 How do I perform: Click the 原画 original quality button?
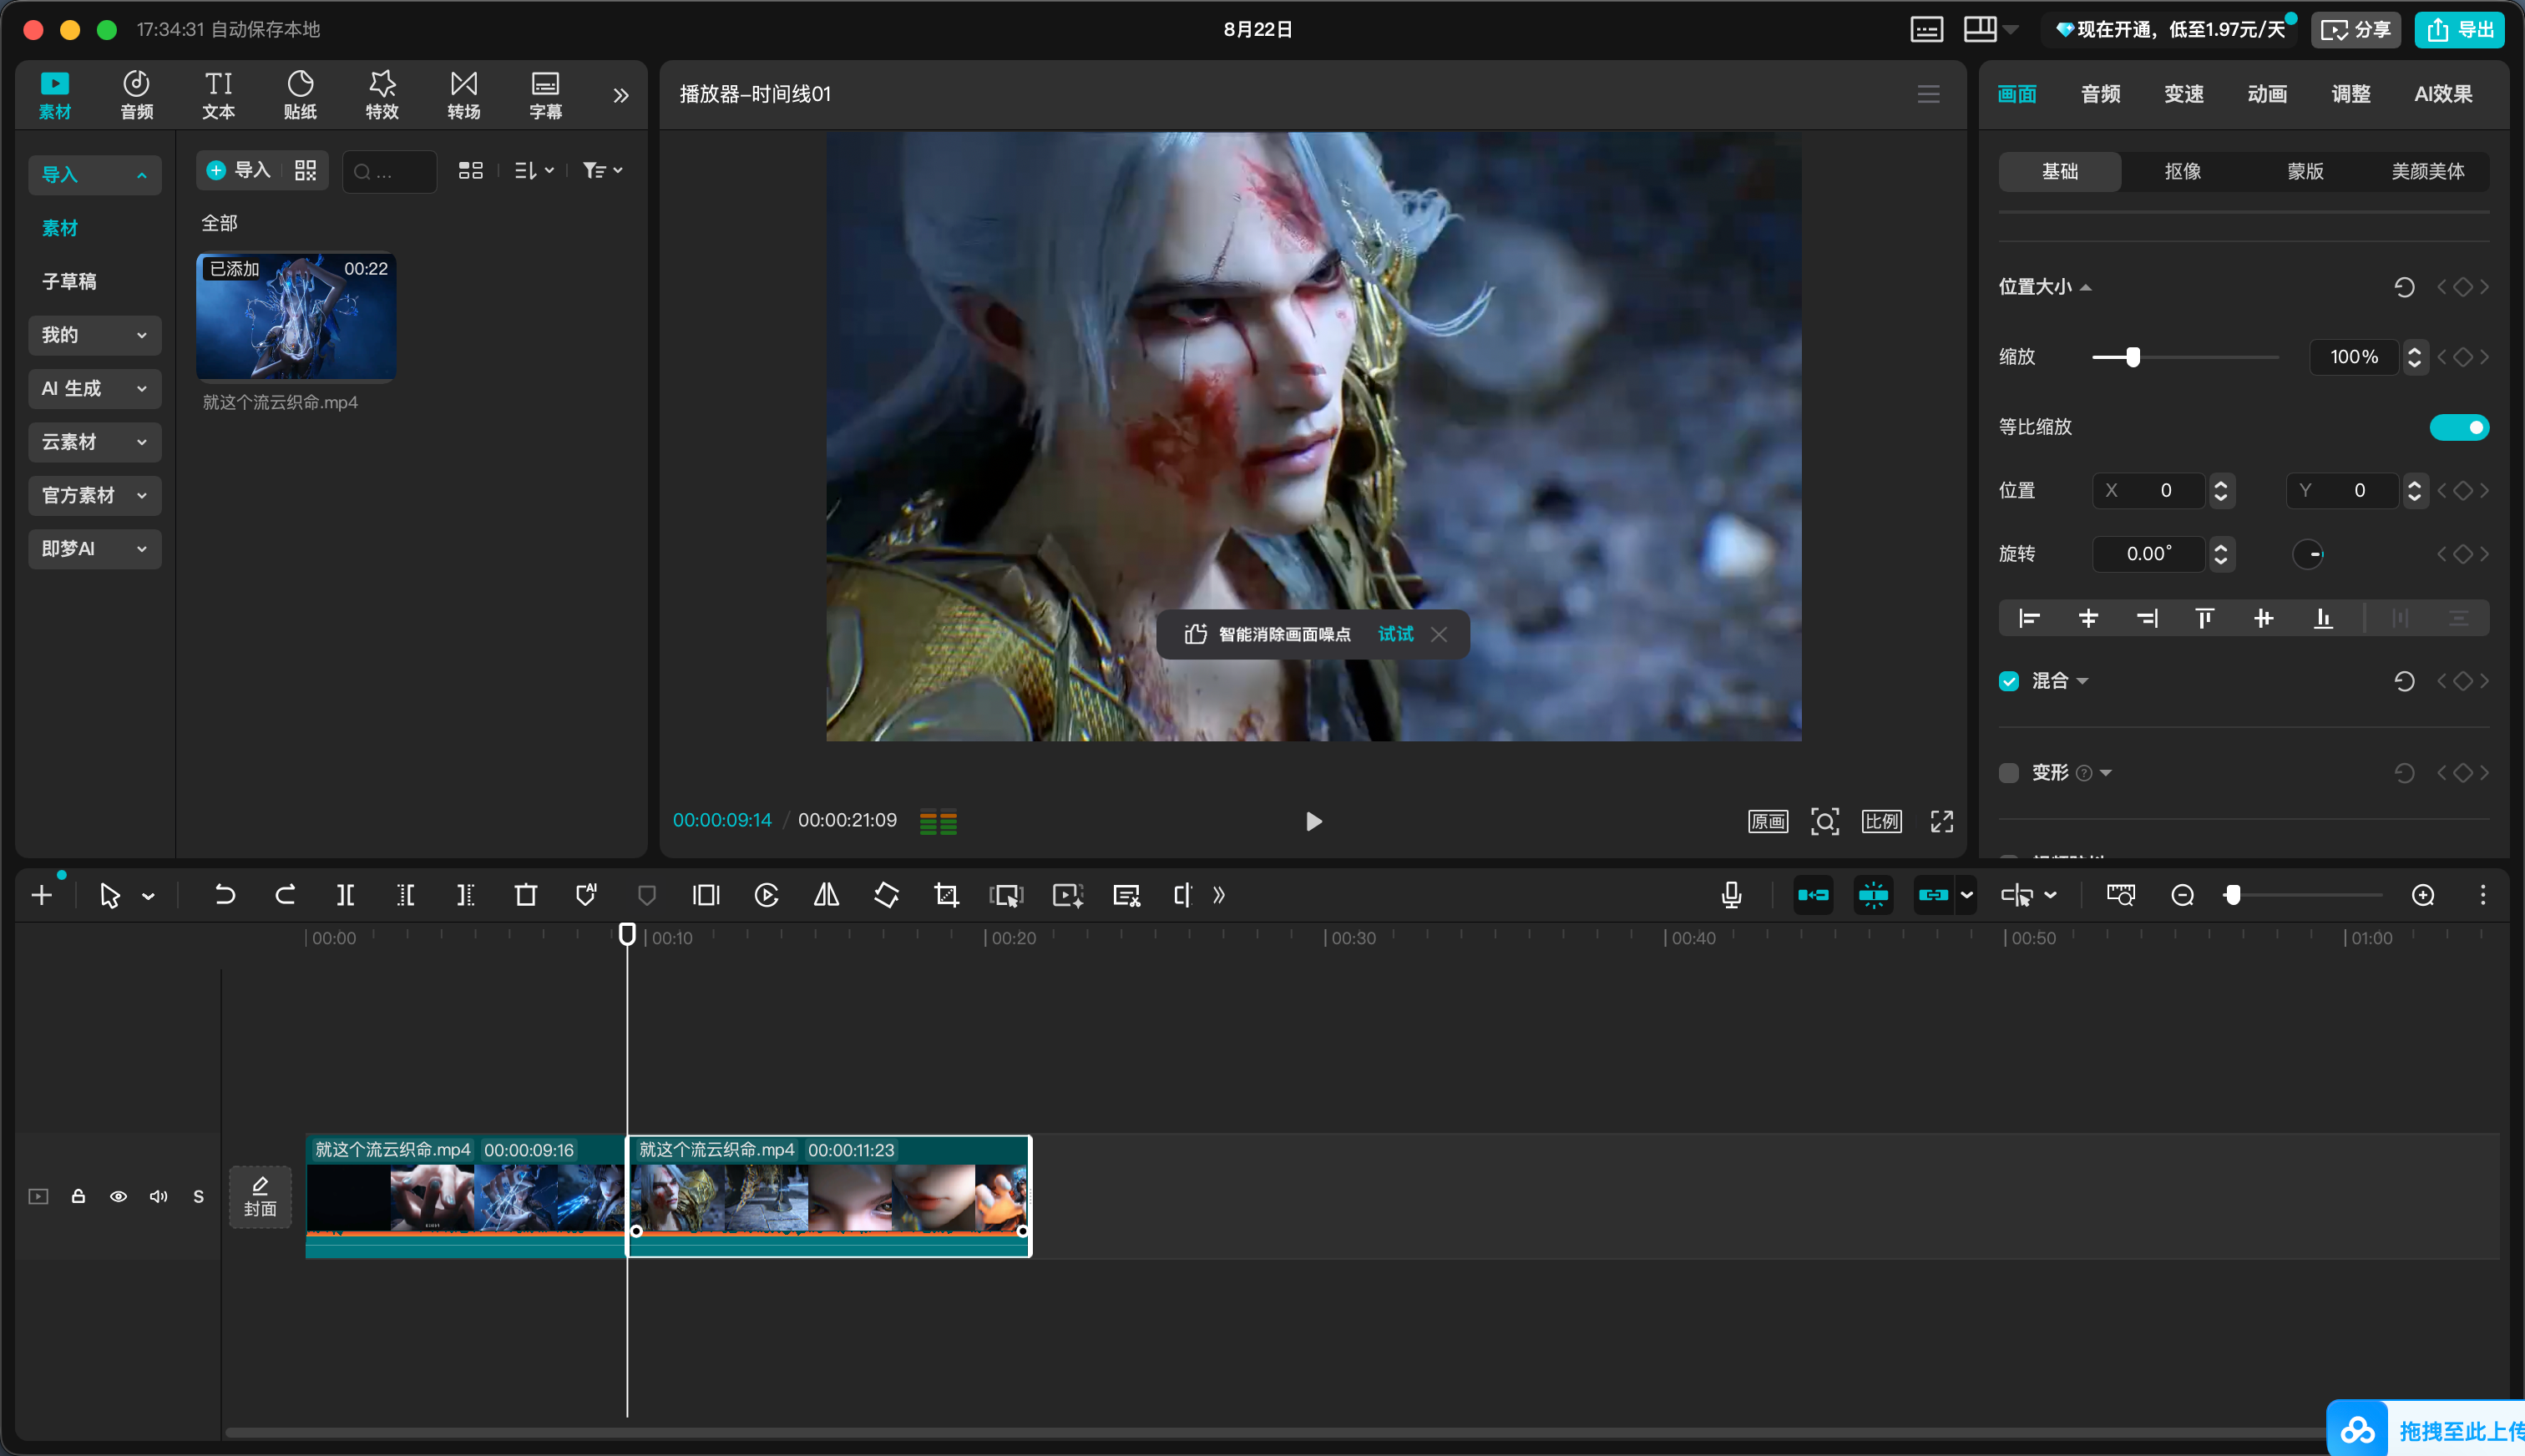click(x=1767, y=821)
